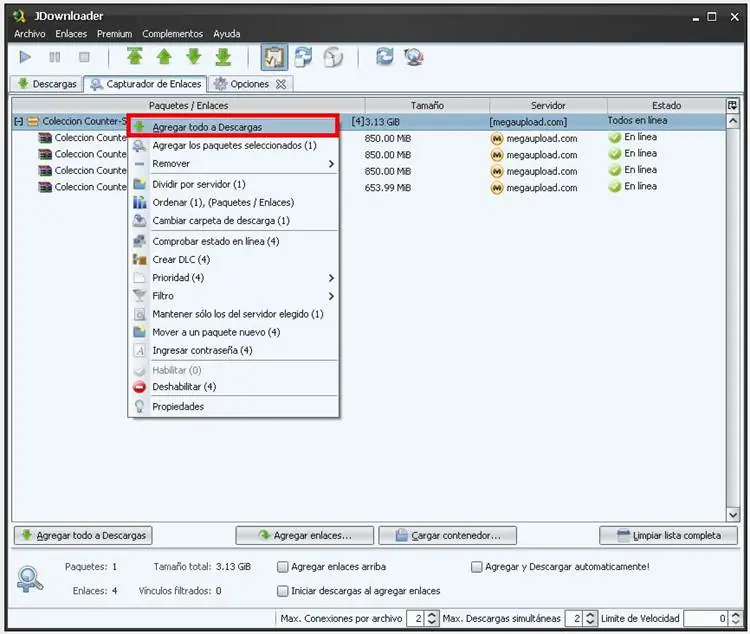Click the [megaupload.com] package server cell
Screen dimensions: 750x634
click(528, 122)
